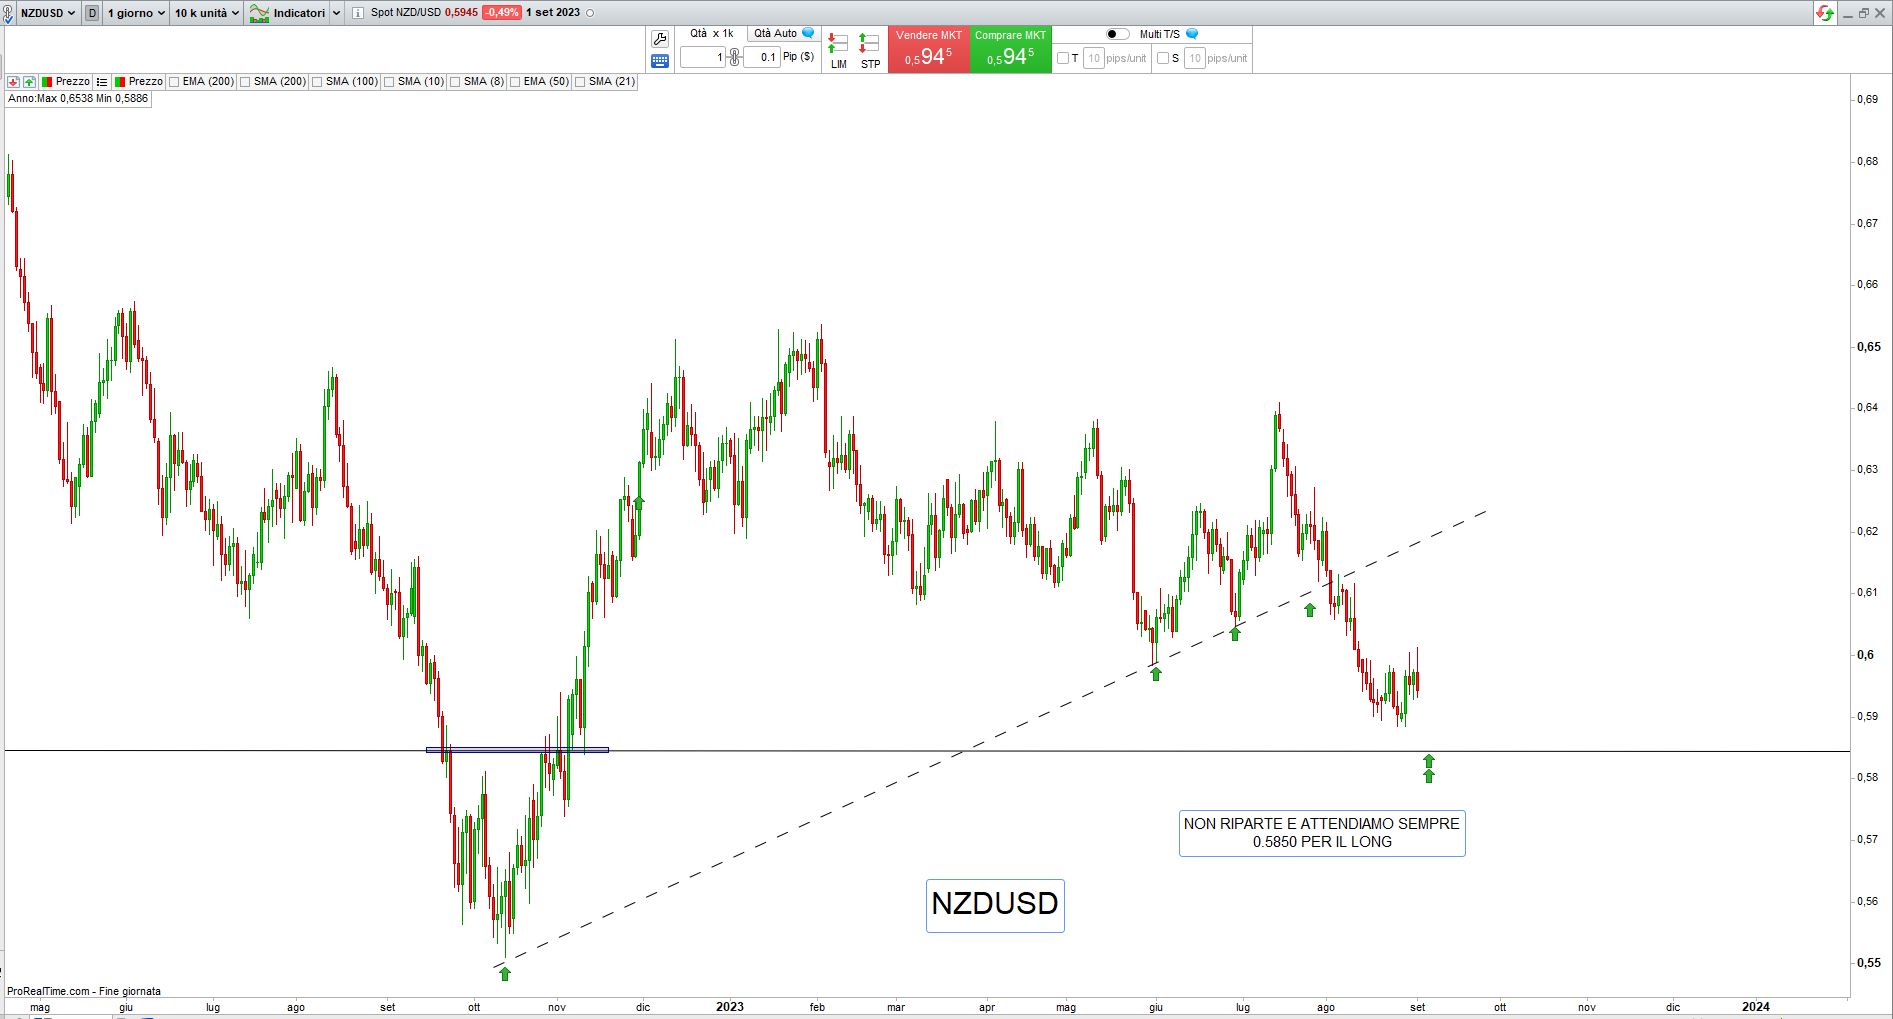
Task: Click the red down-arrow indicator panel icon
Action: point(13,82)
